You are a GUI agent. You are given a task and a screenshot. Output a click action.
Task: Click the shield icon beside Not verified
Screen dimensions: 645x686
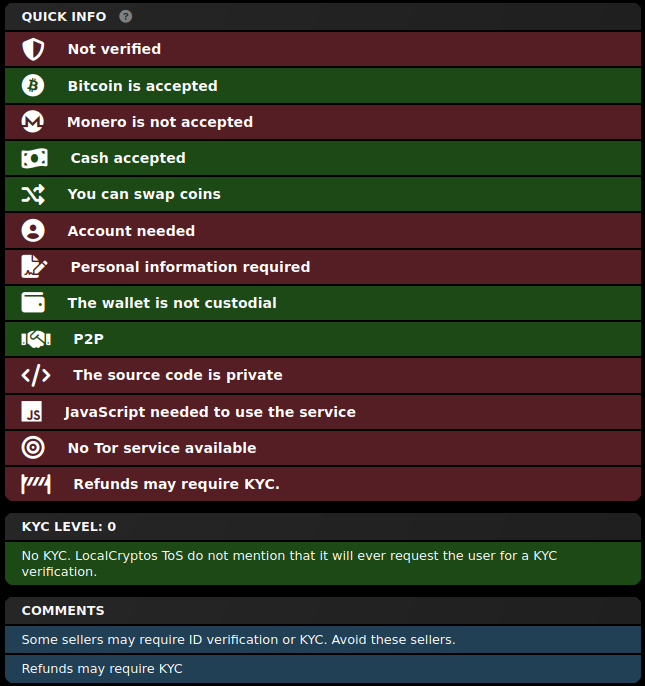coord(33,49)
